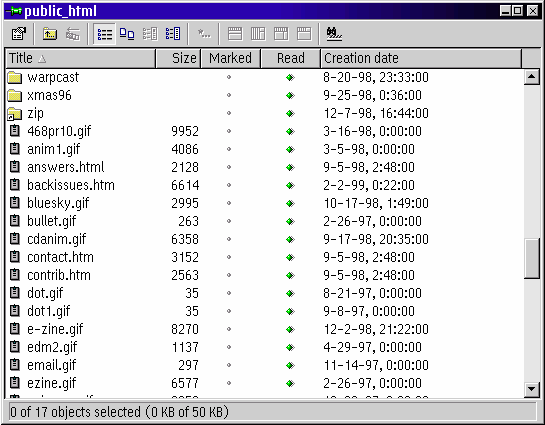Click the binoculars find icon
The height and width of the screenshot is (425, 545).
pos(334,34)
